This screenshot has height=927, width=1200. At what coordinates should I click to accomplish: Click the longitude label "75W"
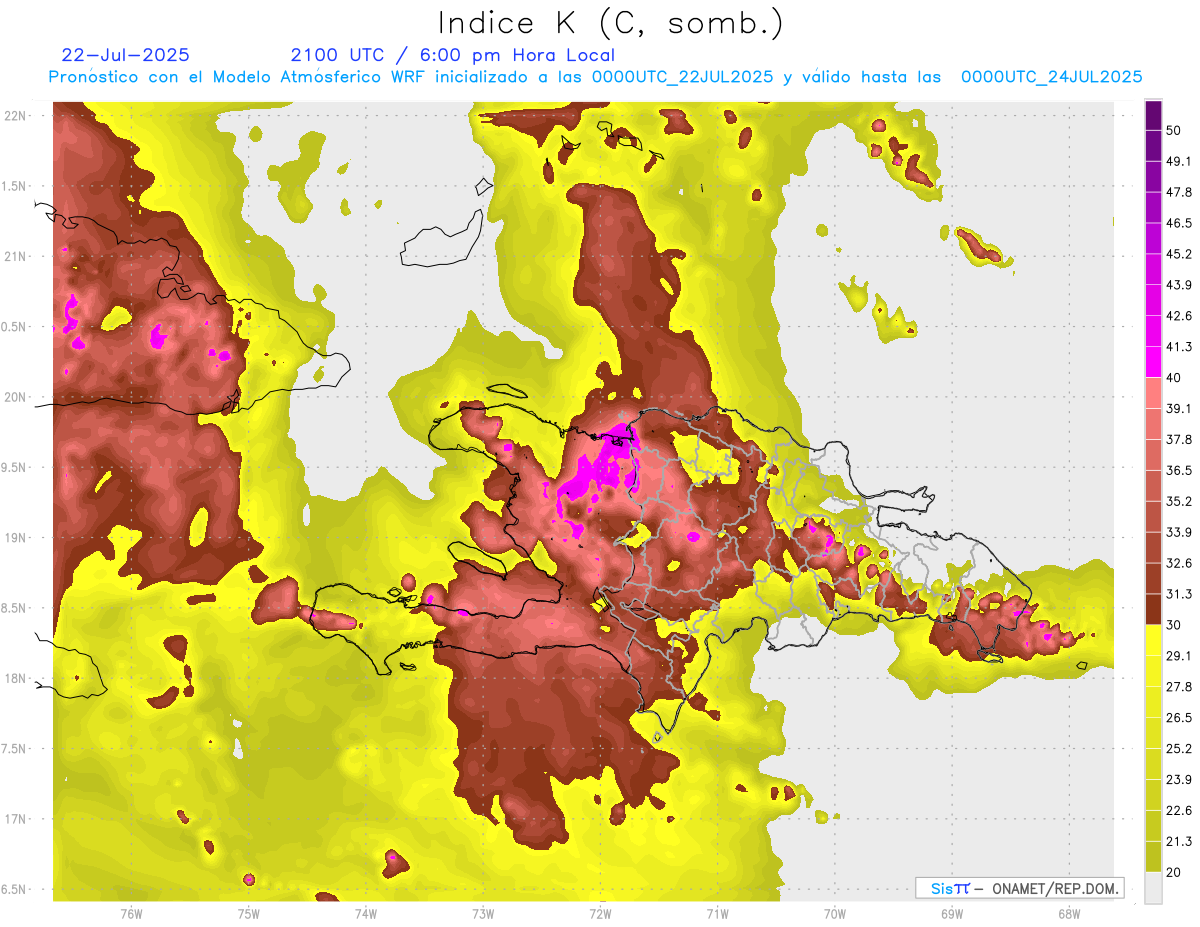[x=248, y=913]
